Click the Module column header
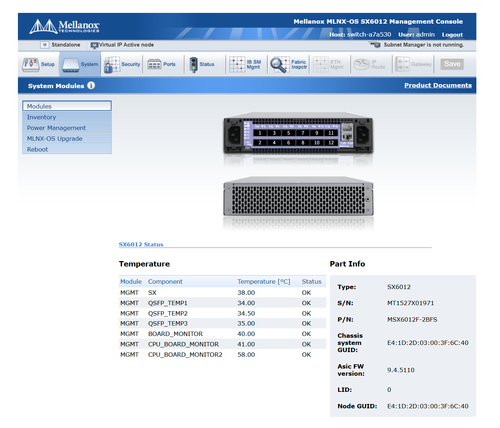Screen dimensions: 500x428 pyautogui.click(x=131, y=281)
